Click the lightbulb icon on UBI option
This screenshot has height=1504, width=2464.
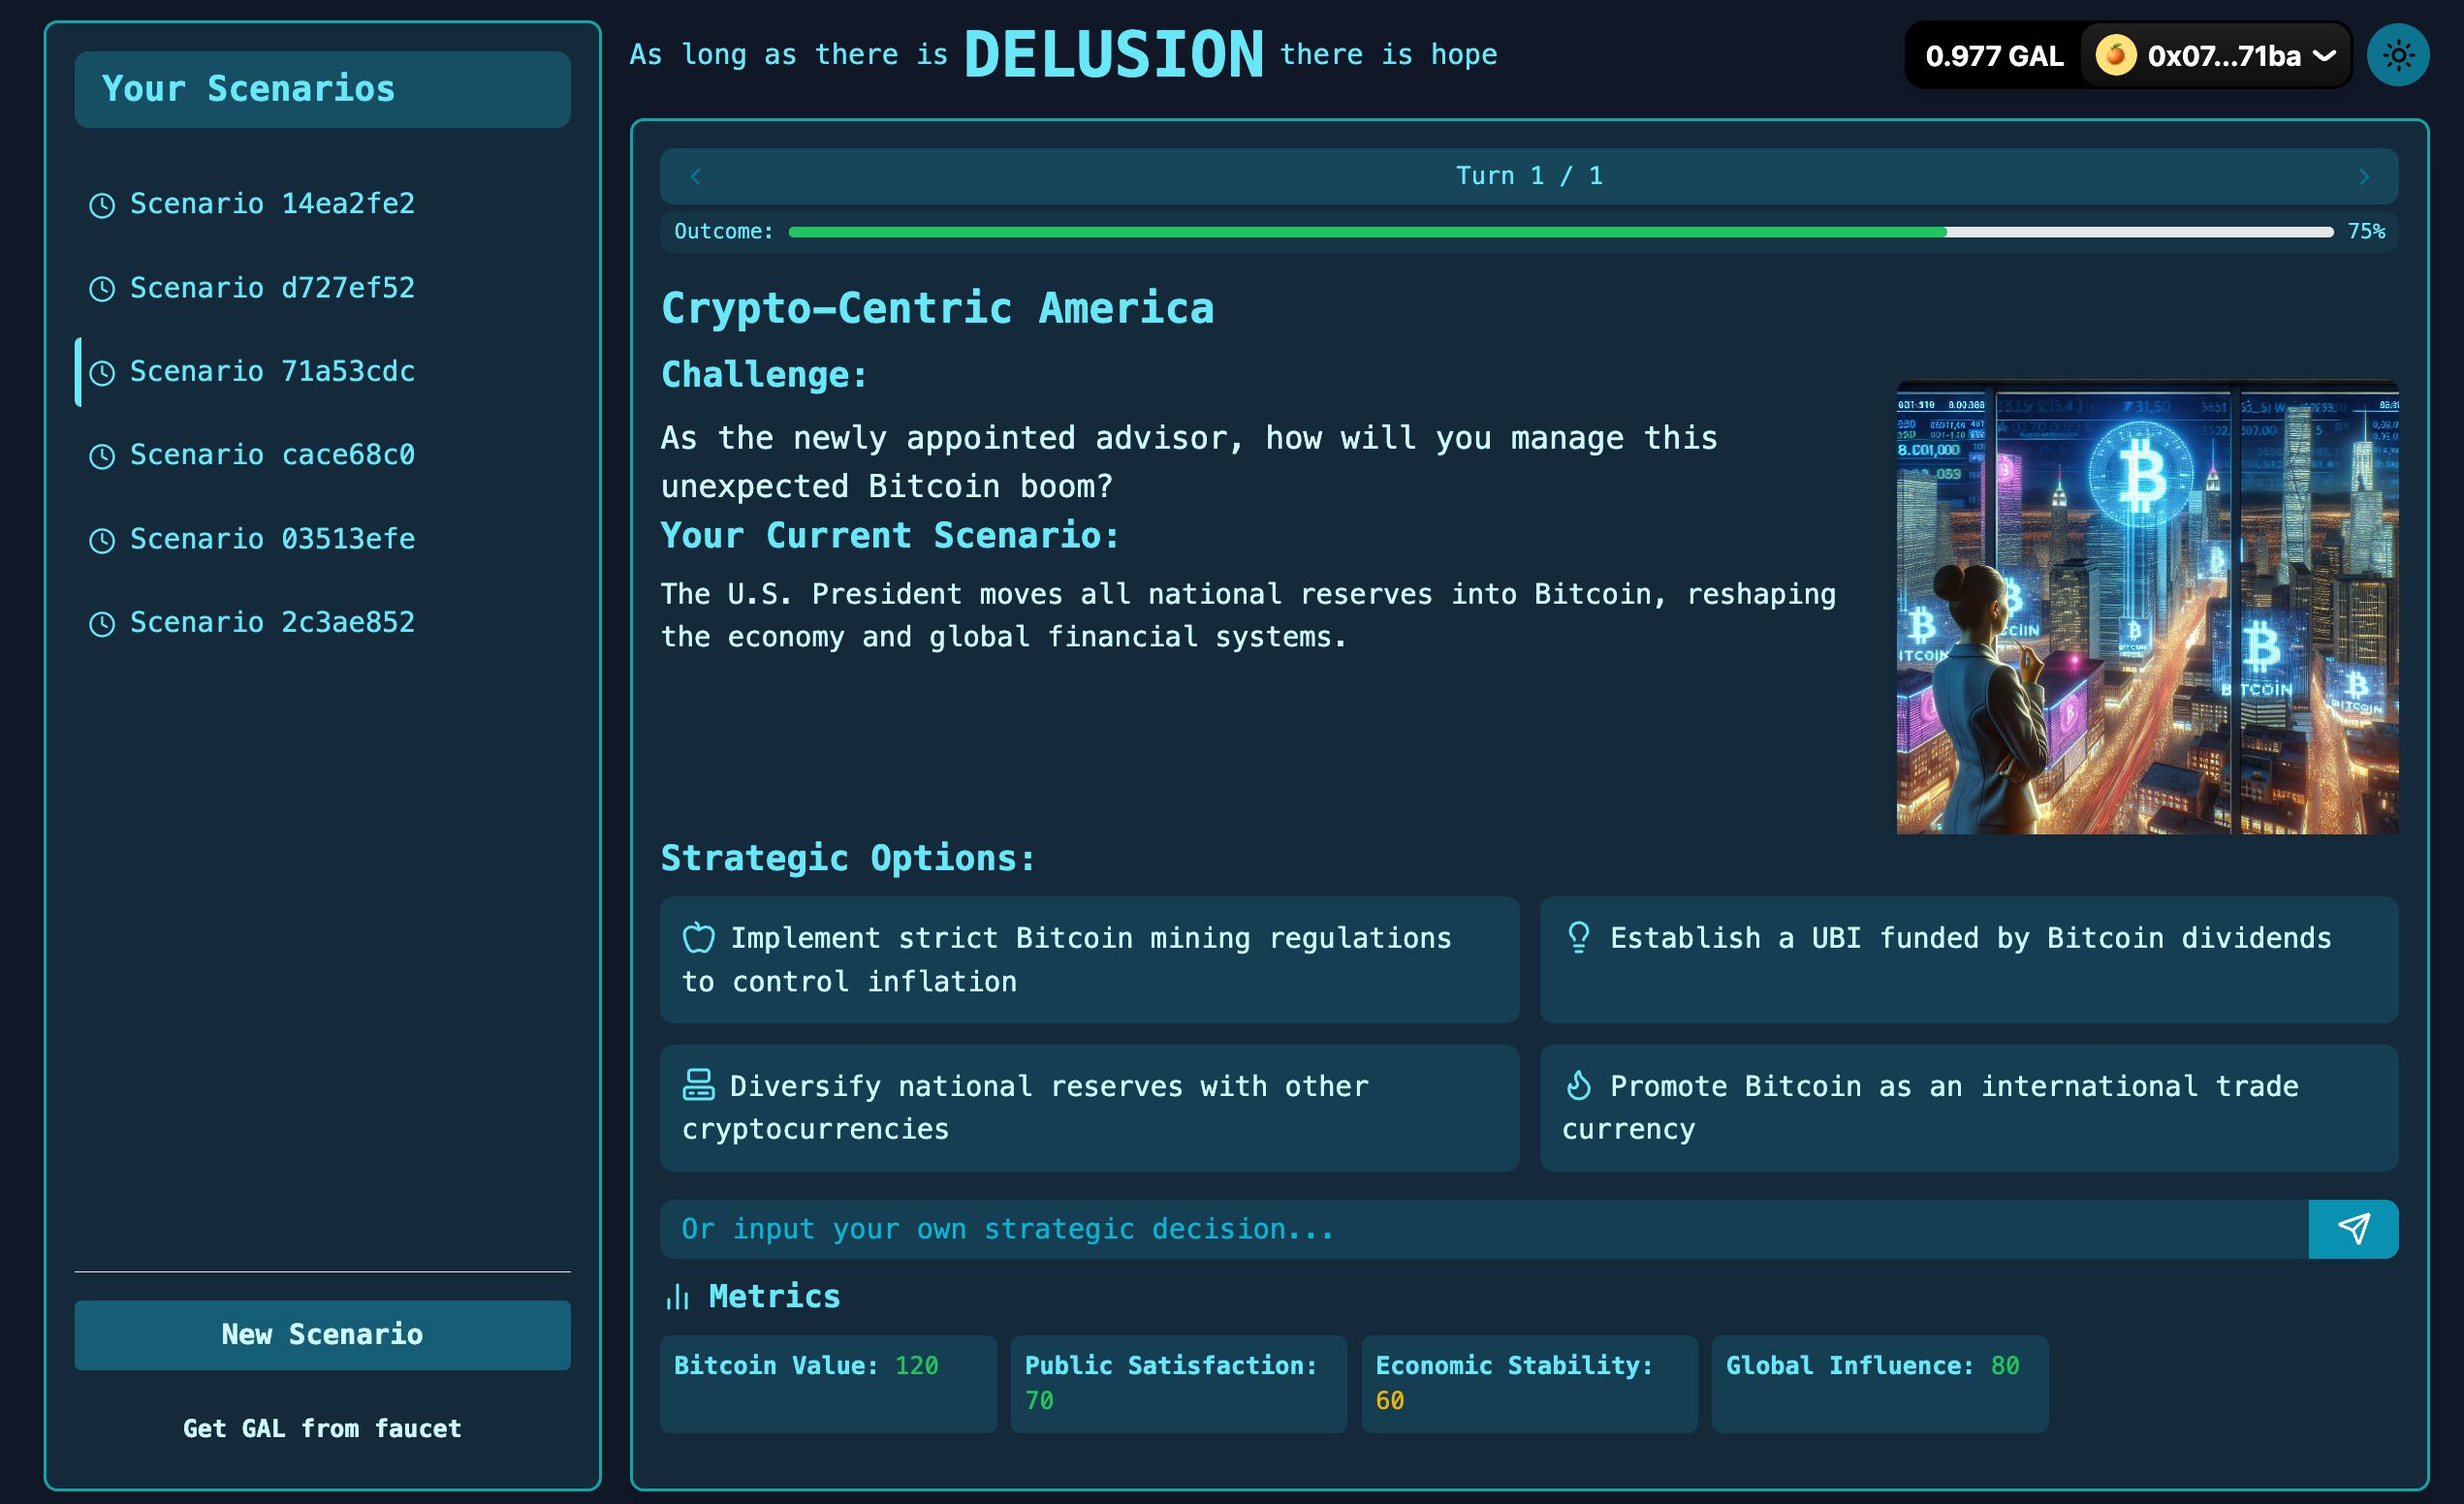click(1578, 937)
